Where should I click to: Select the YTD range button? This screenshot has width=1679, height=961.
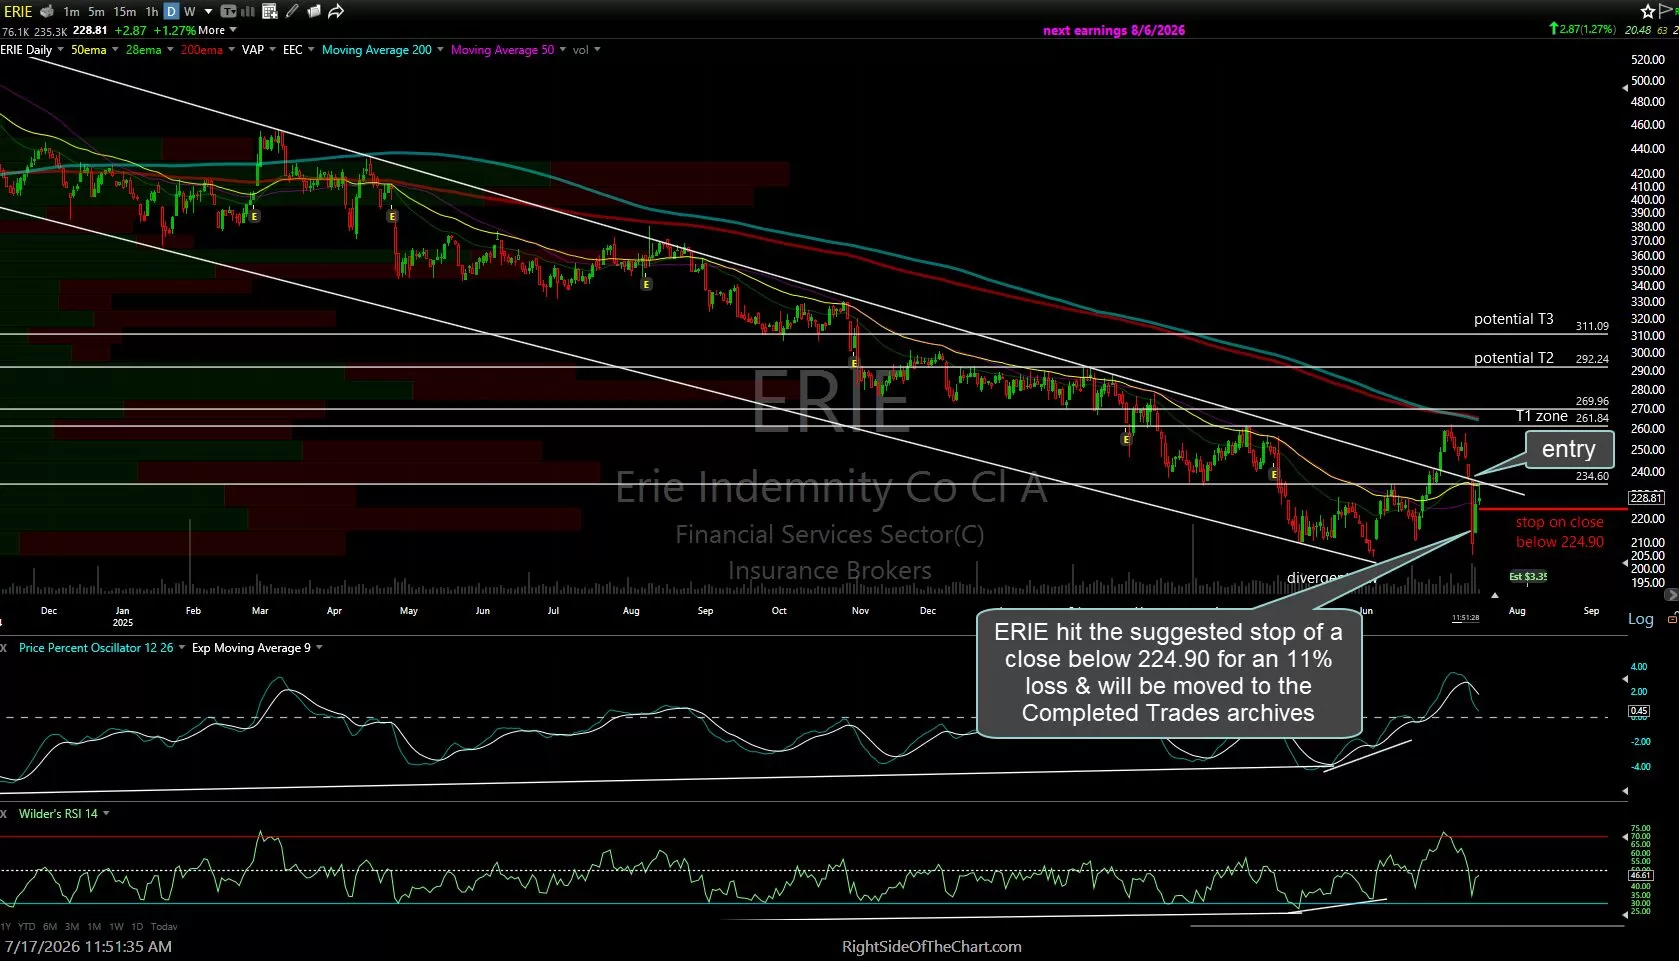click(x=26, y=926)
